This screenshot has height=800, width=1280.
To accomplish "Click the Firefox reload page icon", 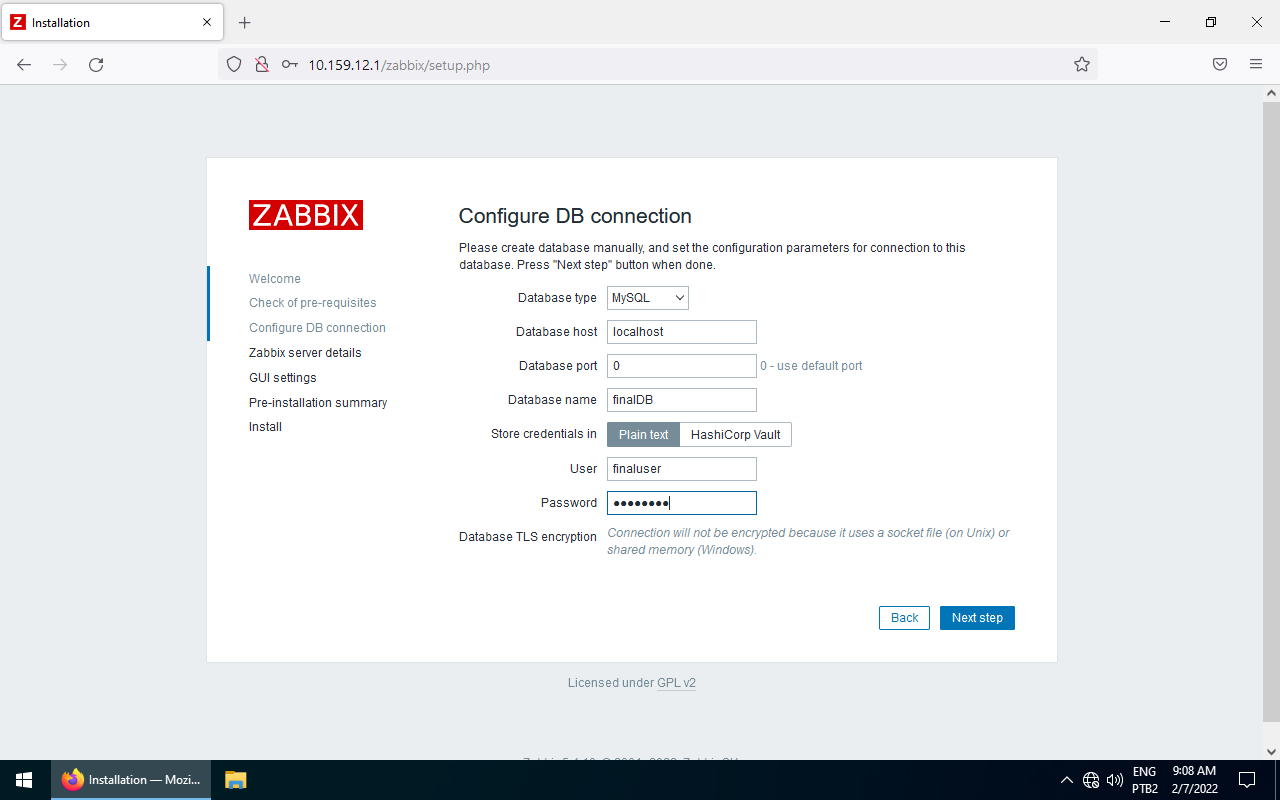I will coord(96,65).
